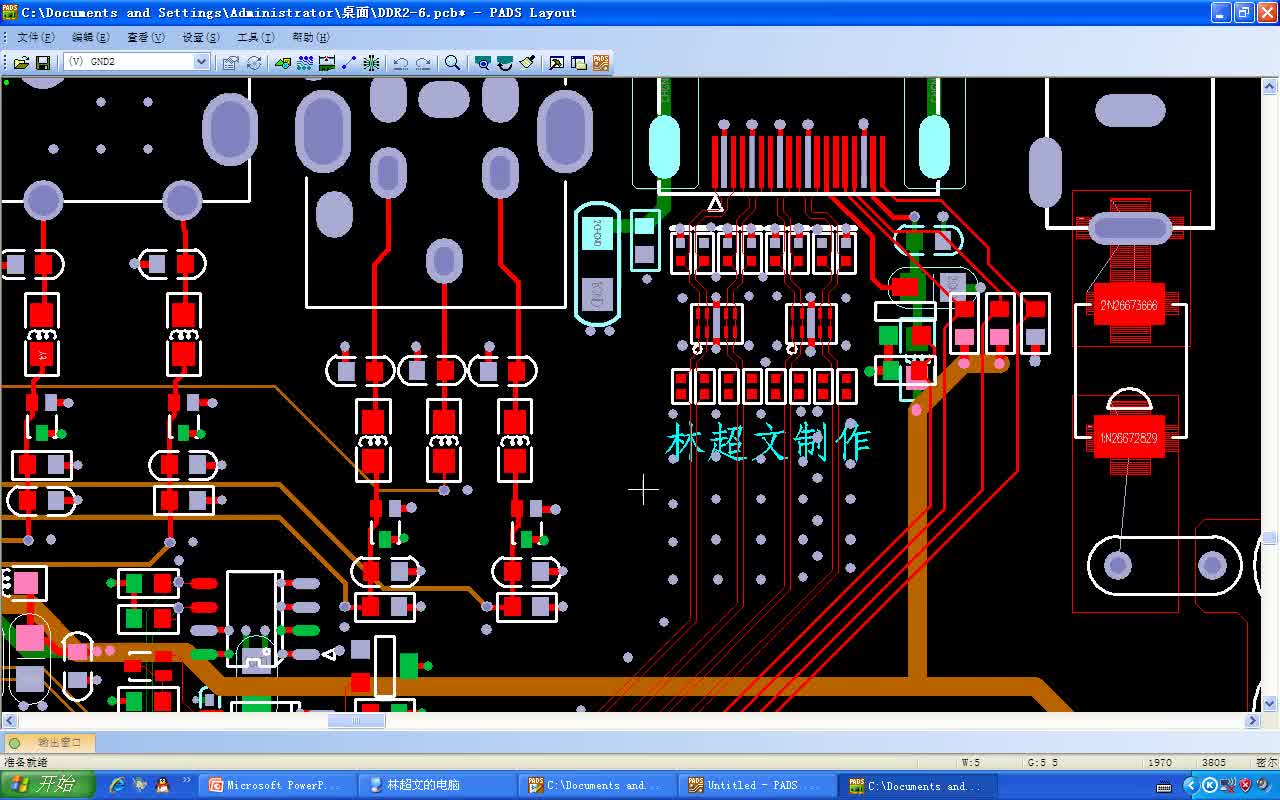1280x800 pixels.
Task: Click the Cycle selection toolbar icon
Action: pos(254,62)
